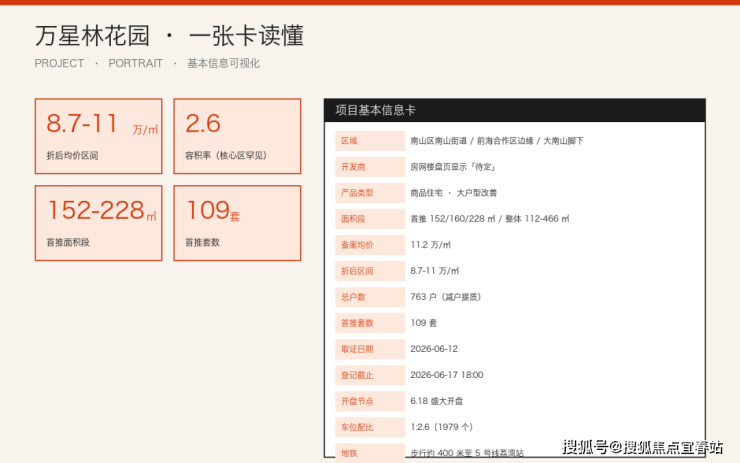The image size is (740, 463).
Task: Select the 2.6 容积率 card
Action: point(237,136)
